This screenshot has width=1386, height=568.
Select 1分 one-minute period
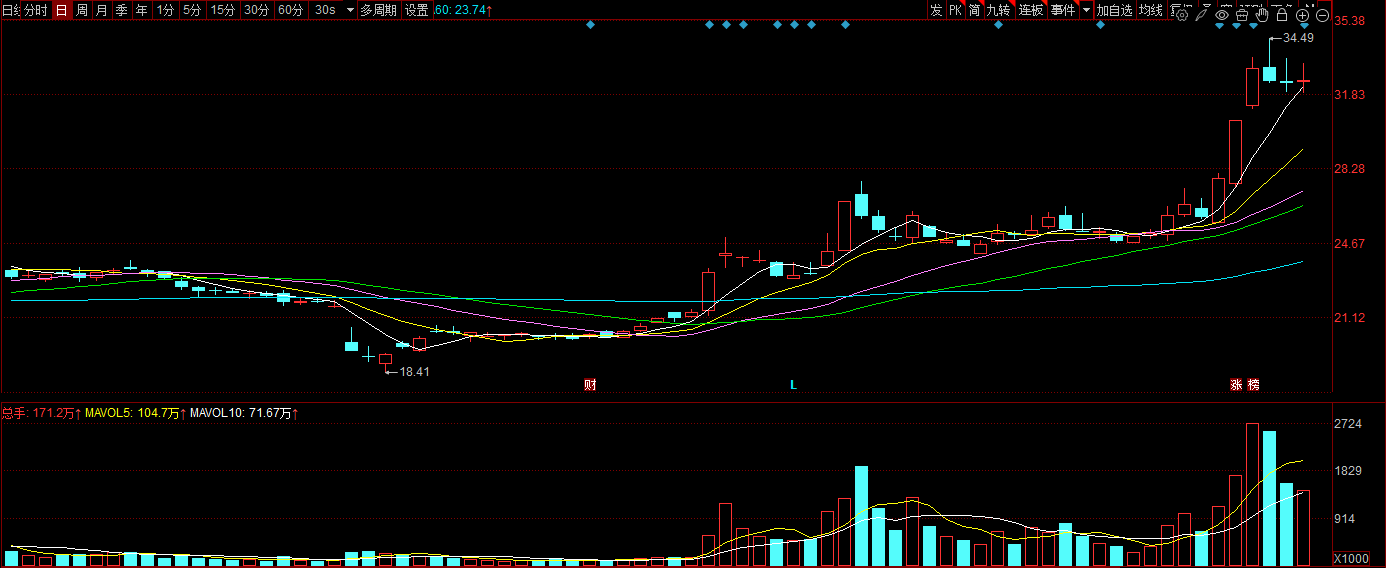pos(165,10)
